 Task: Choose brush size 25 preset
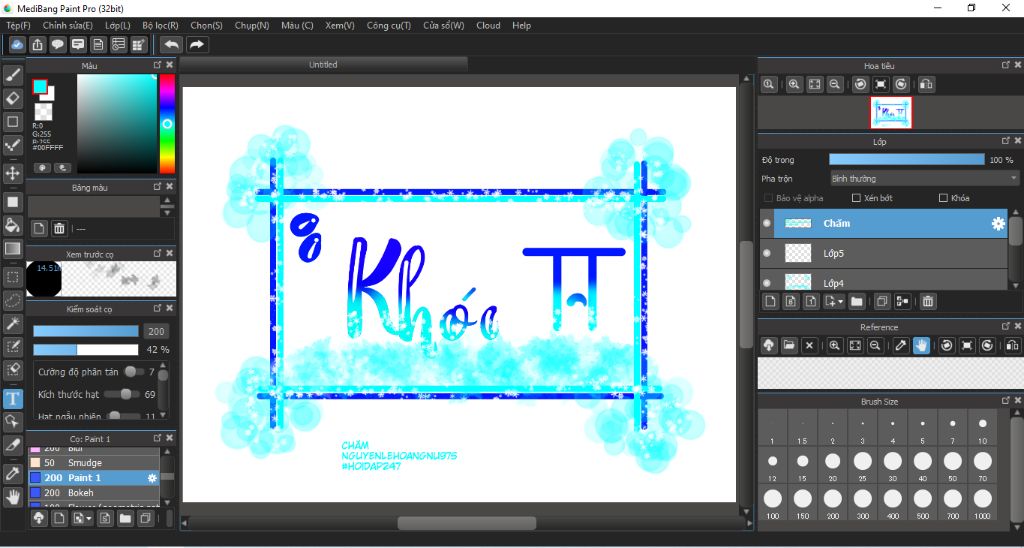click(862, 466)
